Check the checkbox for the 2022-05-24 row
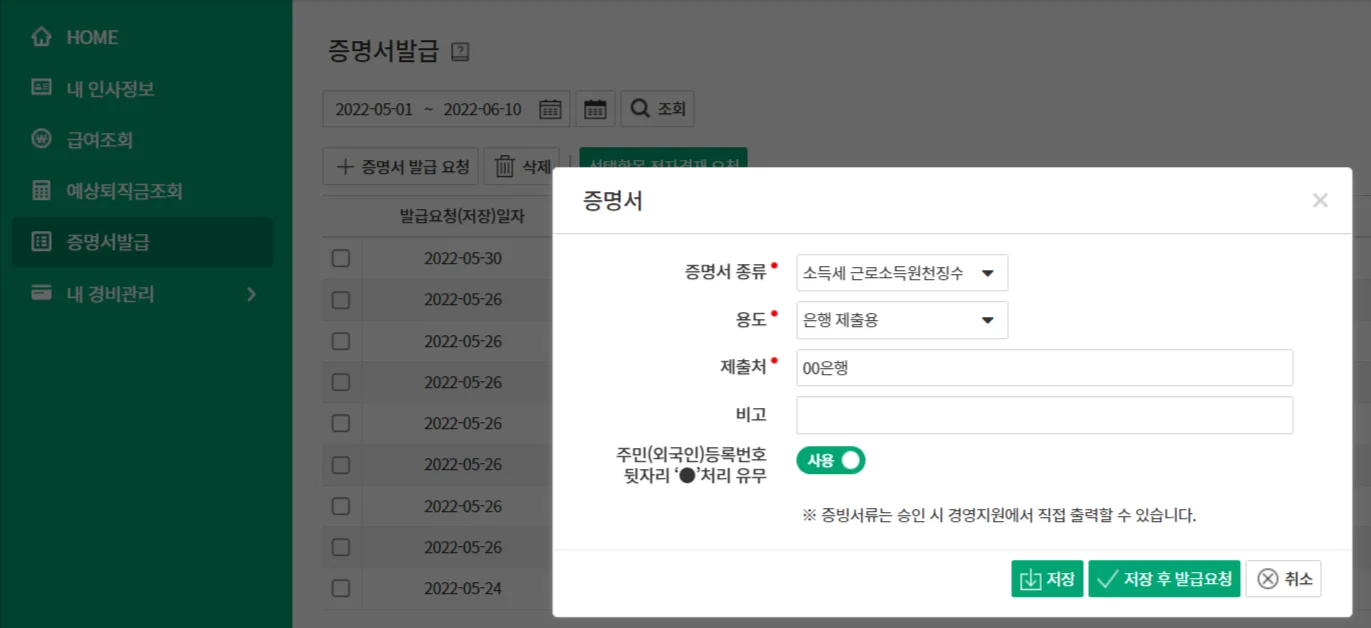 341,588
